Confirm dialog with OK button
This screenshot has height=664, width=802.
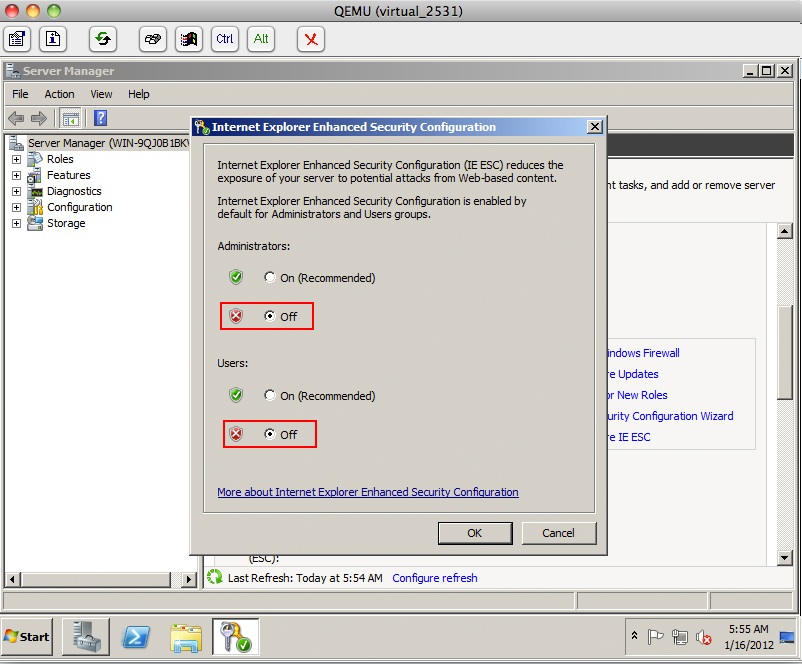[475, 533]
